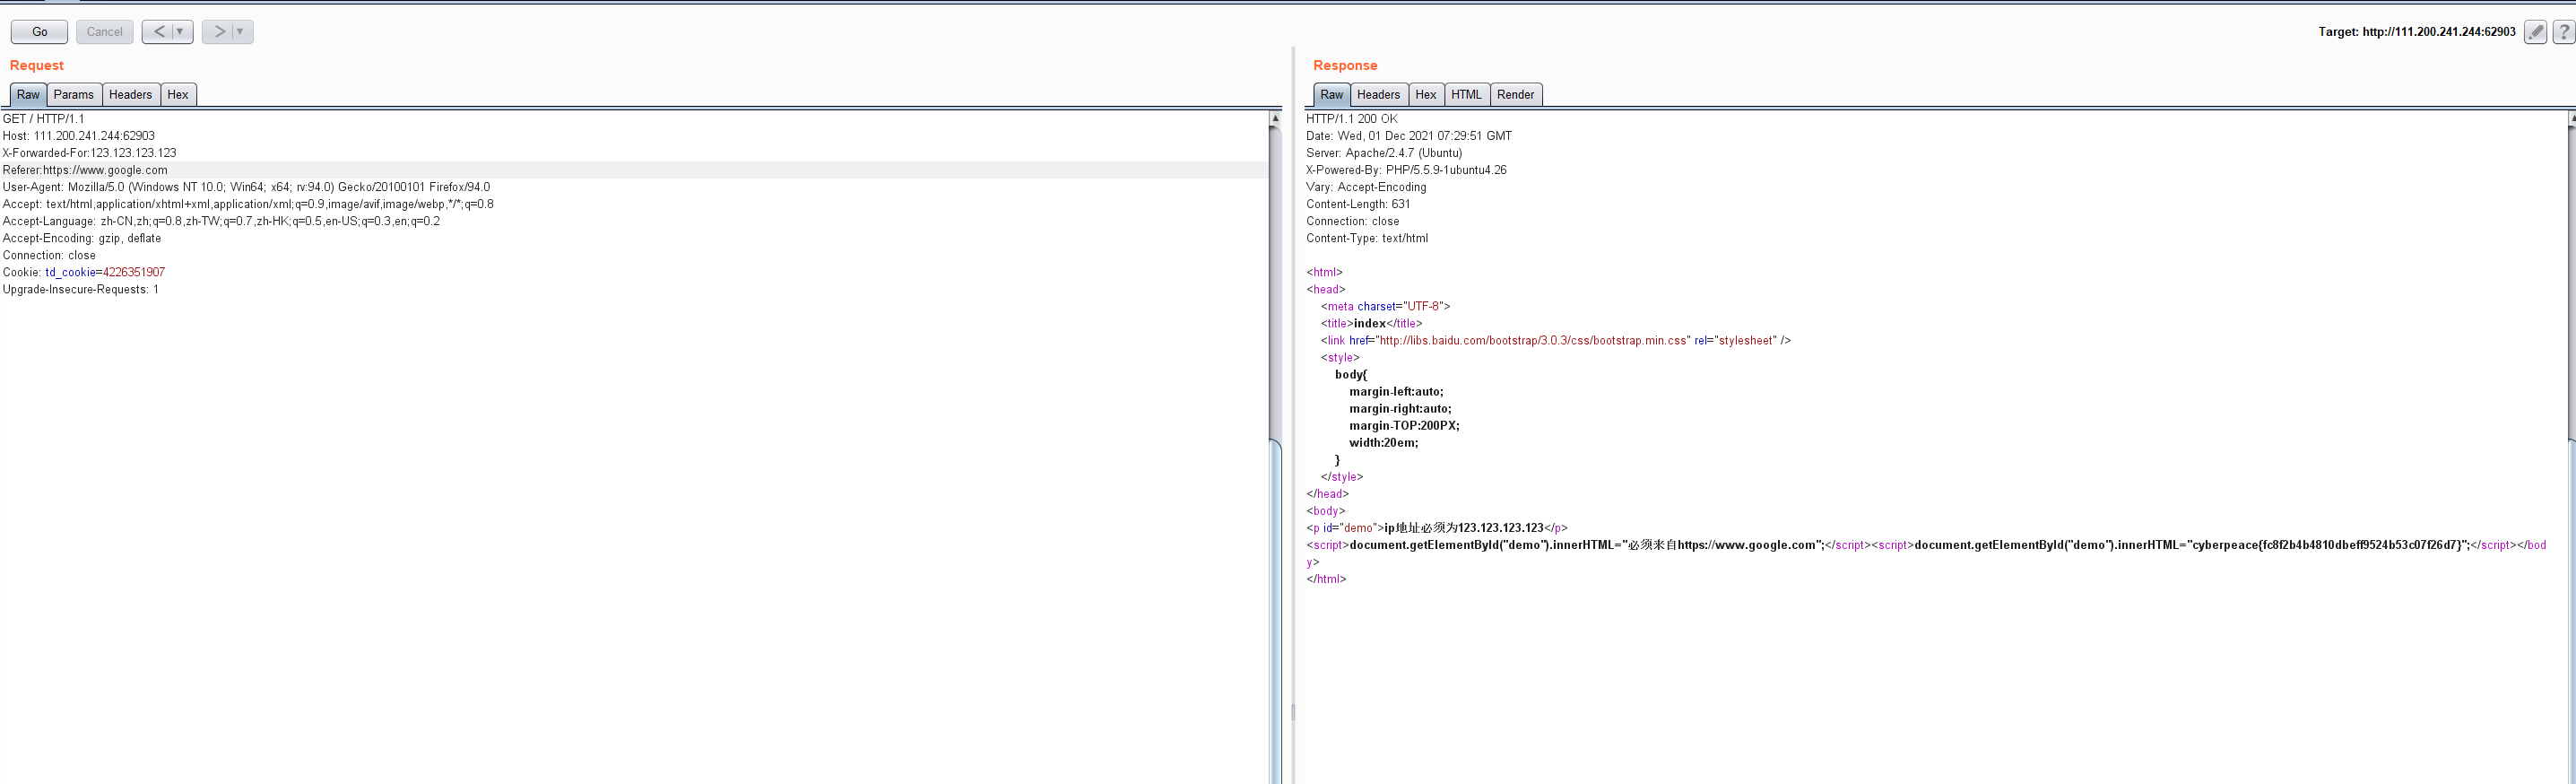Click the cookie value 4226351907
This screenshot has width=2576, height=784.
134,272
